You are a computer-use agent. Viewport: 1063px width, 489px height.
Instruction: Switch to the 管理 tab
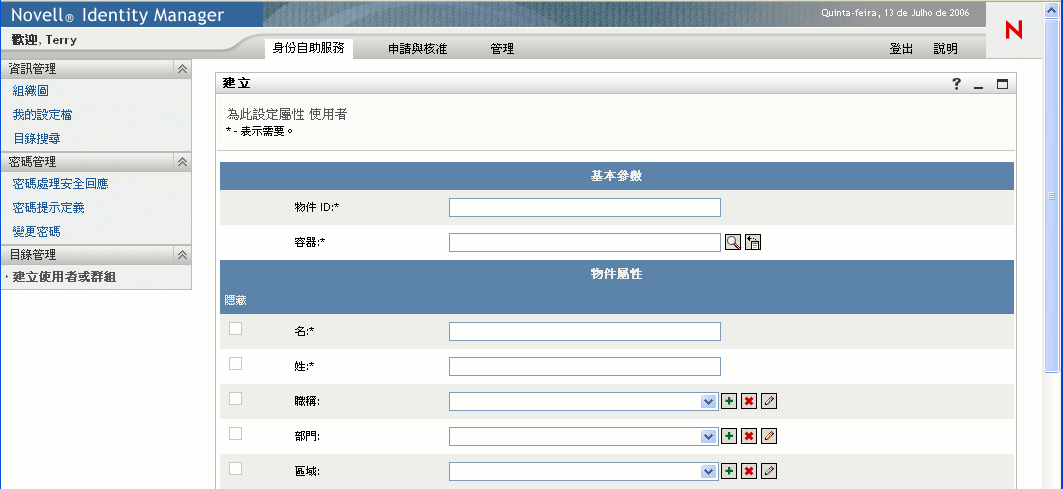pos(502,49)
